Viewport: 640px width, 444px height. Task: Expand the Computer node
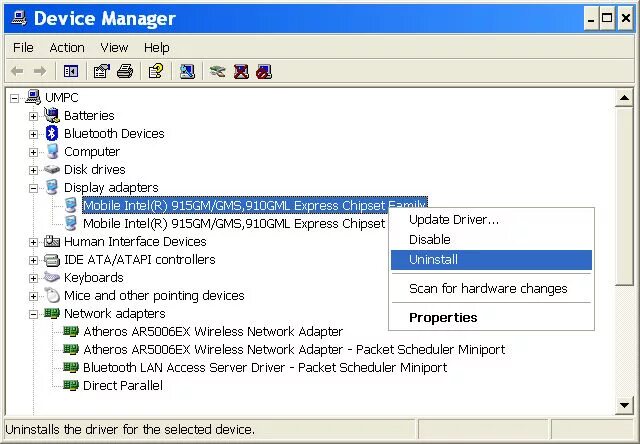tap(33, 152)
